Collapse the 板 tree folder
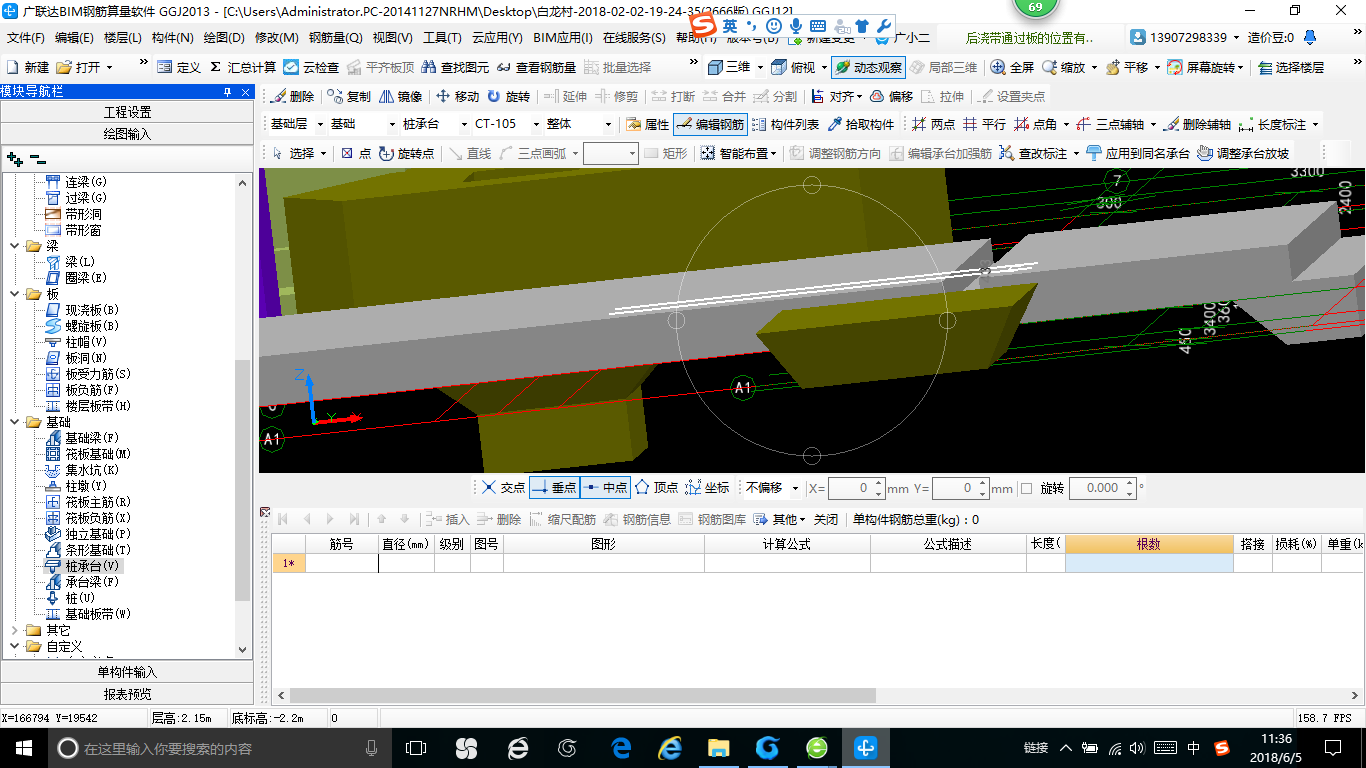Image resolution: width=1366 pixels, height=768 pixels. (14, 294)
